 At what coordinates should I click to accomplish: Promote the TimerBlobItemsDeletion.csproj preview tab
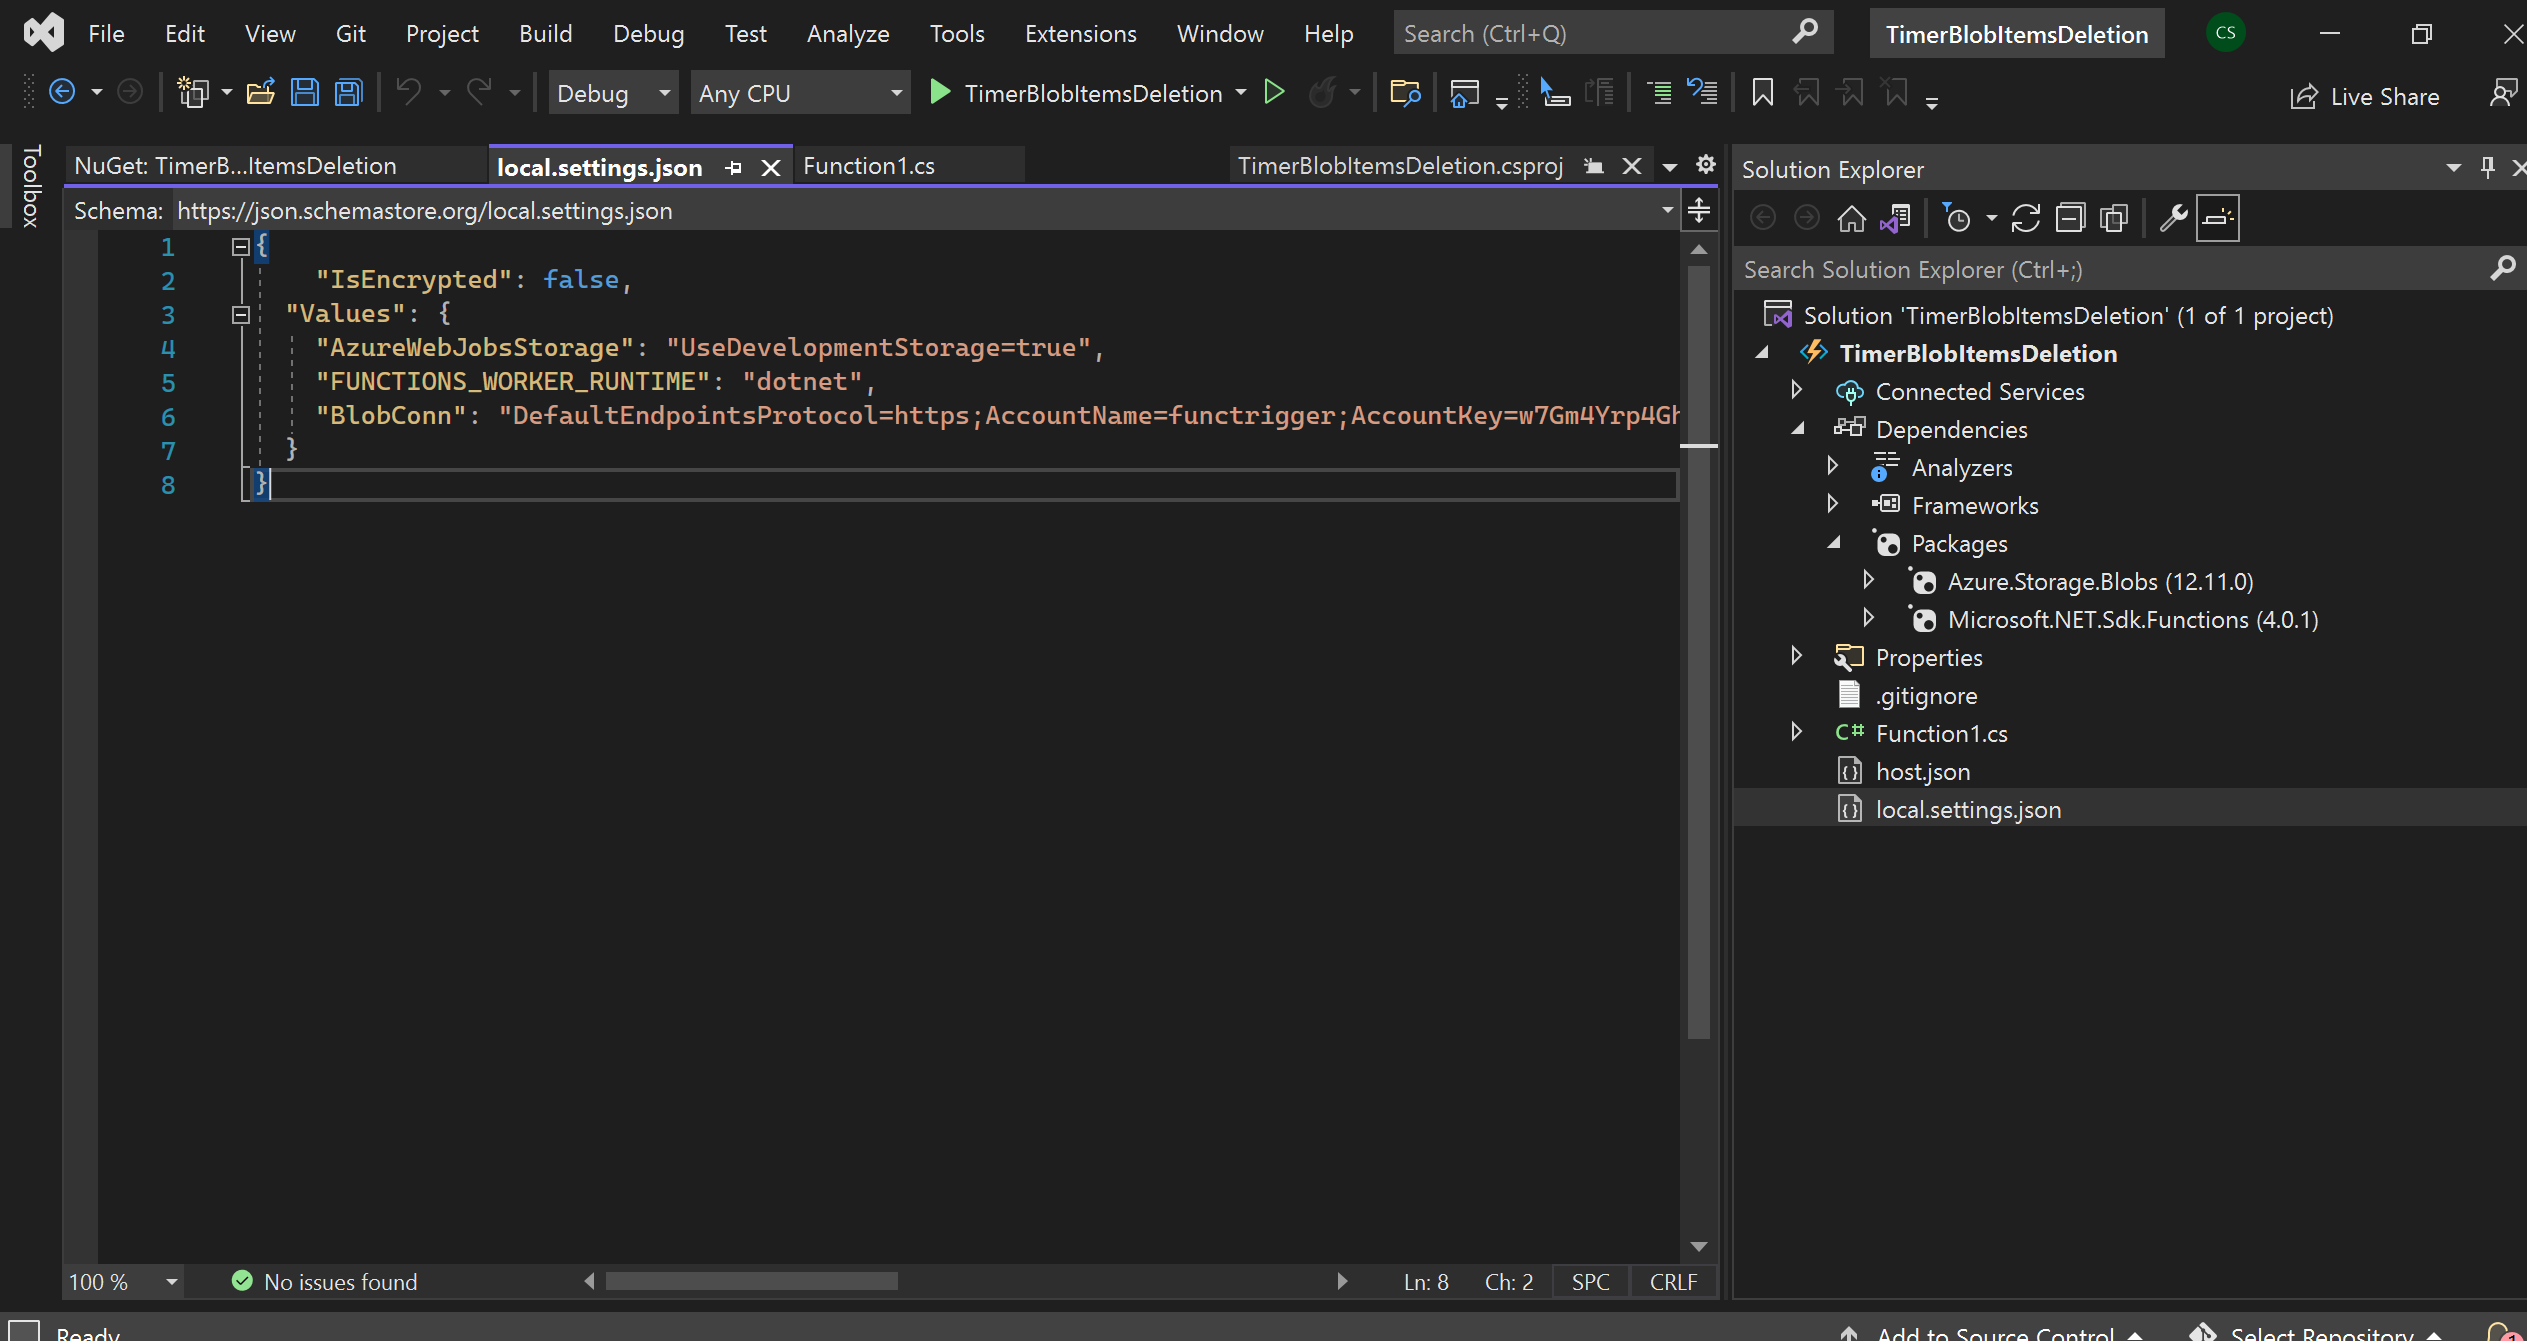tap(1594, 167)
